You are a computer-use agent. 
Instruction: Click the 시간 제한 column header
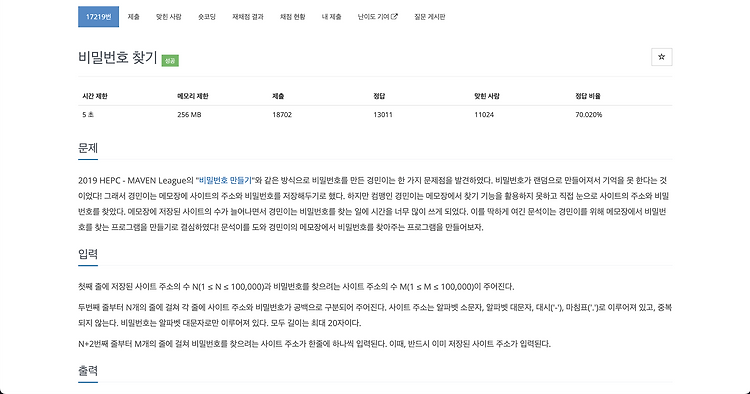coord(95,96)
